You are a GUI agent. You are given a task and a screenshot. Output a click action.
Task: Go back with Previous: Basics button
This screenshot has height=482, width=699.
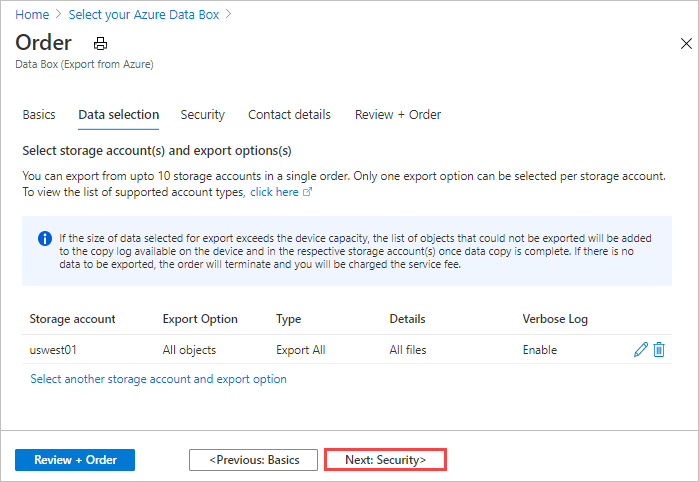(x=254, y=460)
